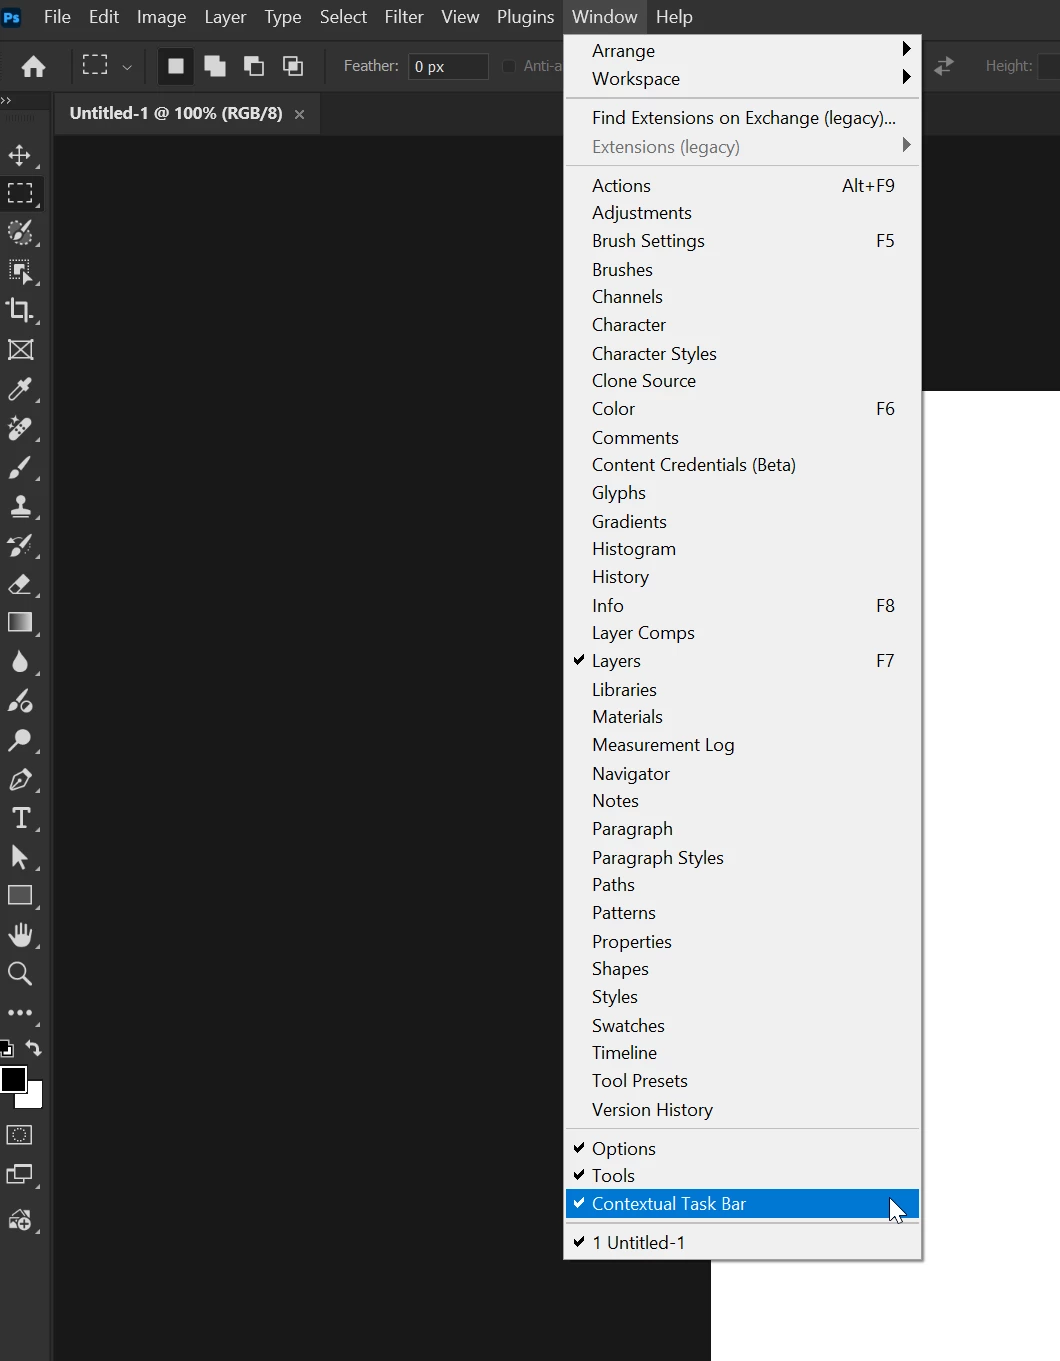Select the Eyedropper tool

point(20,389)
